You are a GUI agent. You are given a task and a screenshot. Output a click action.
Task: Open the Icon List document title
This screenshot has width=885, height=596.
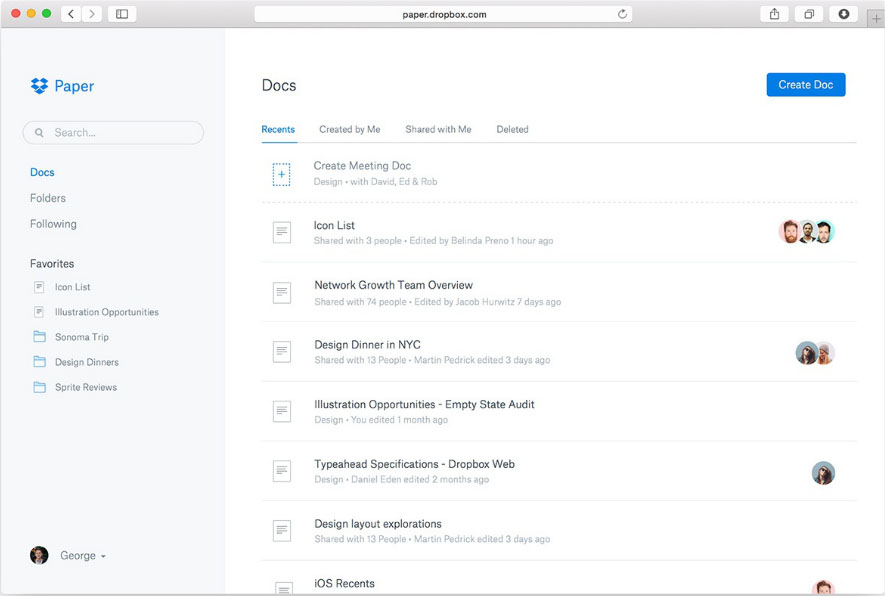(x=334, y=225)
